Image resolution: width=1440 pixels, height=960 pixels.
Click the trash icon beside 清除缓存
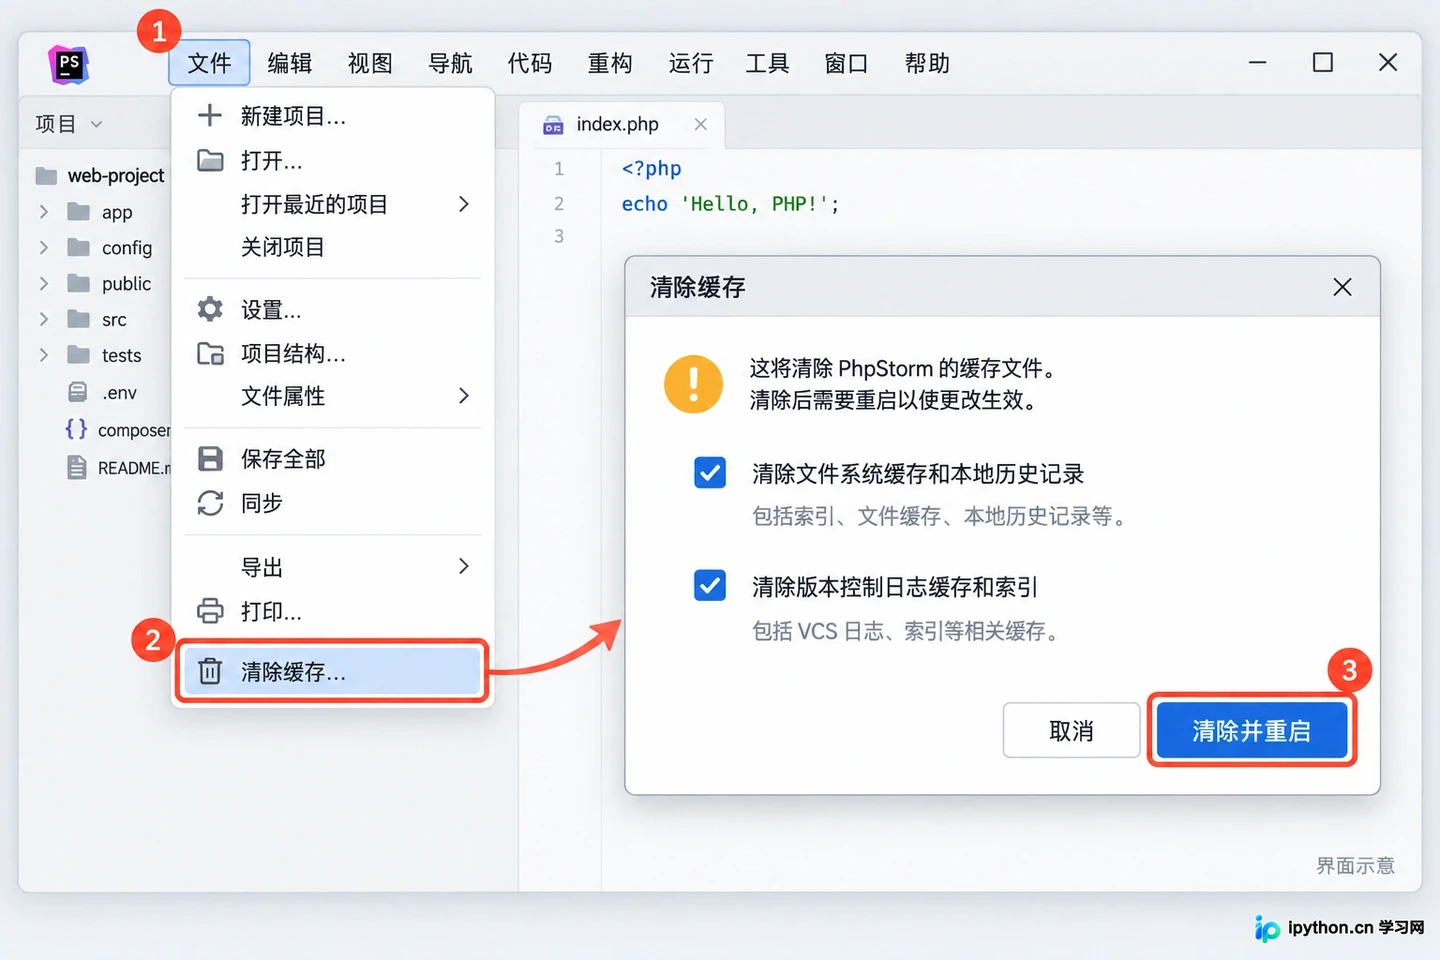[x=210, y=671]
